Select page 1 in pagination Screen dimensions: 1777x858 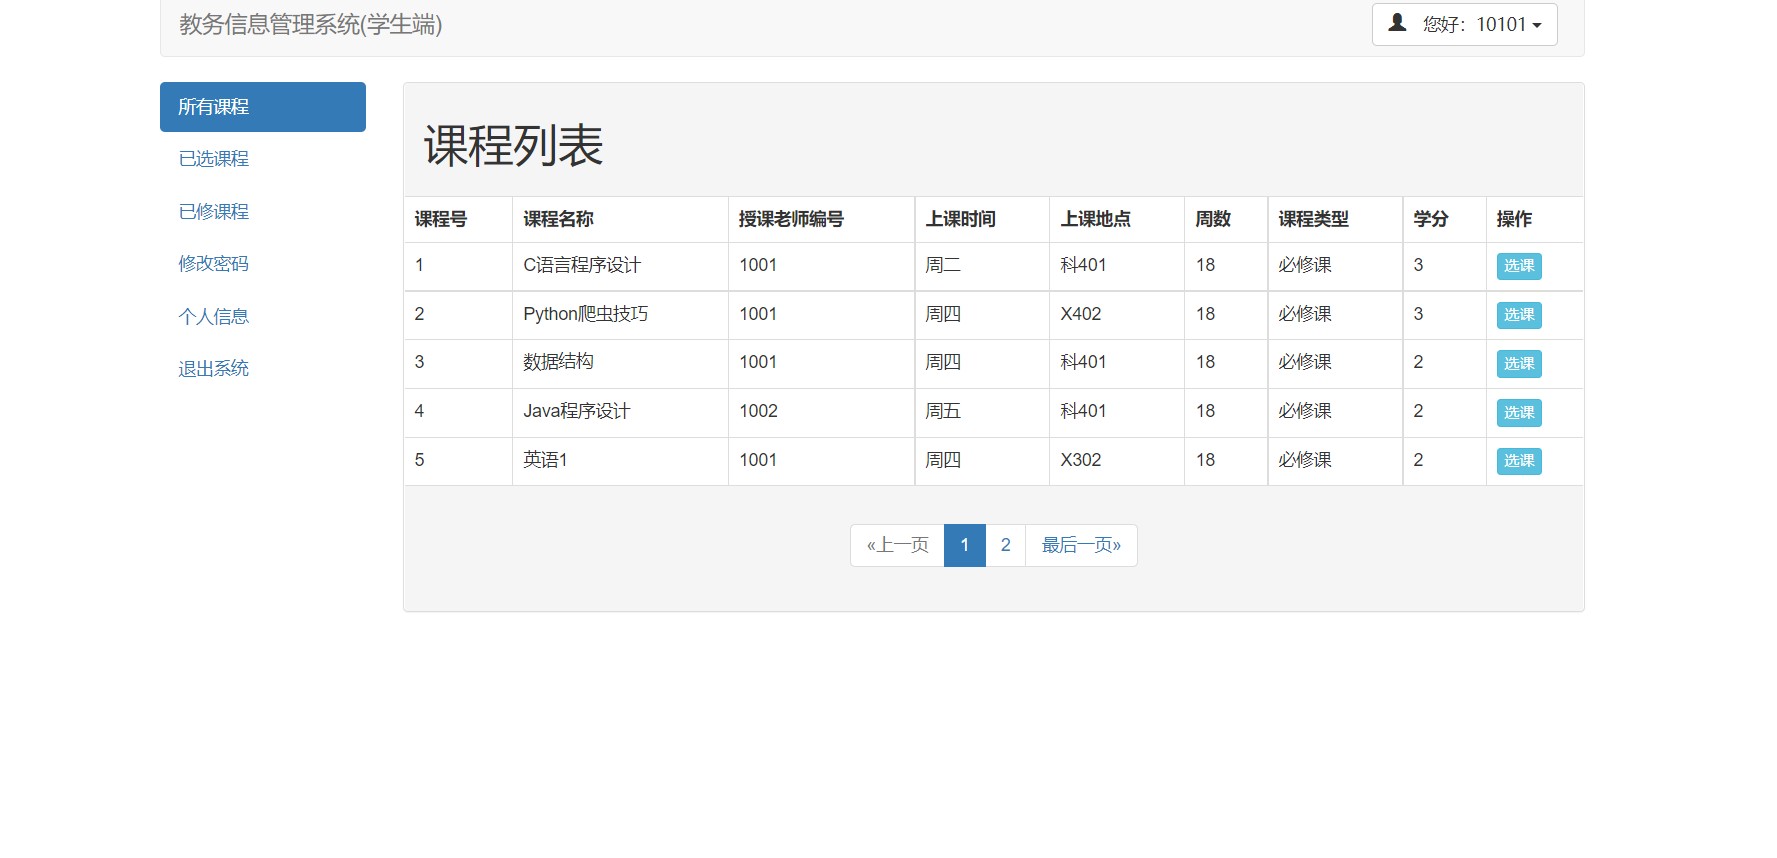click(x=965, y=545)
